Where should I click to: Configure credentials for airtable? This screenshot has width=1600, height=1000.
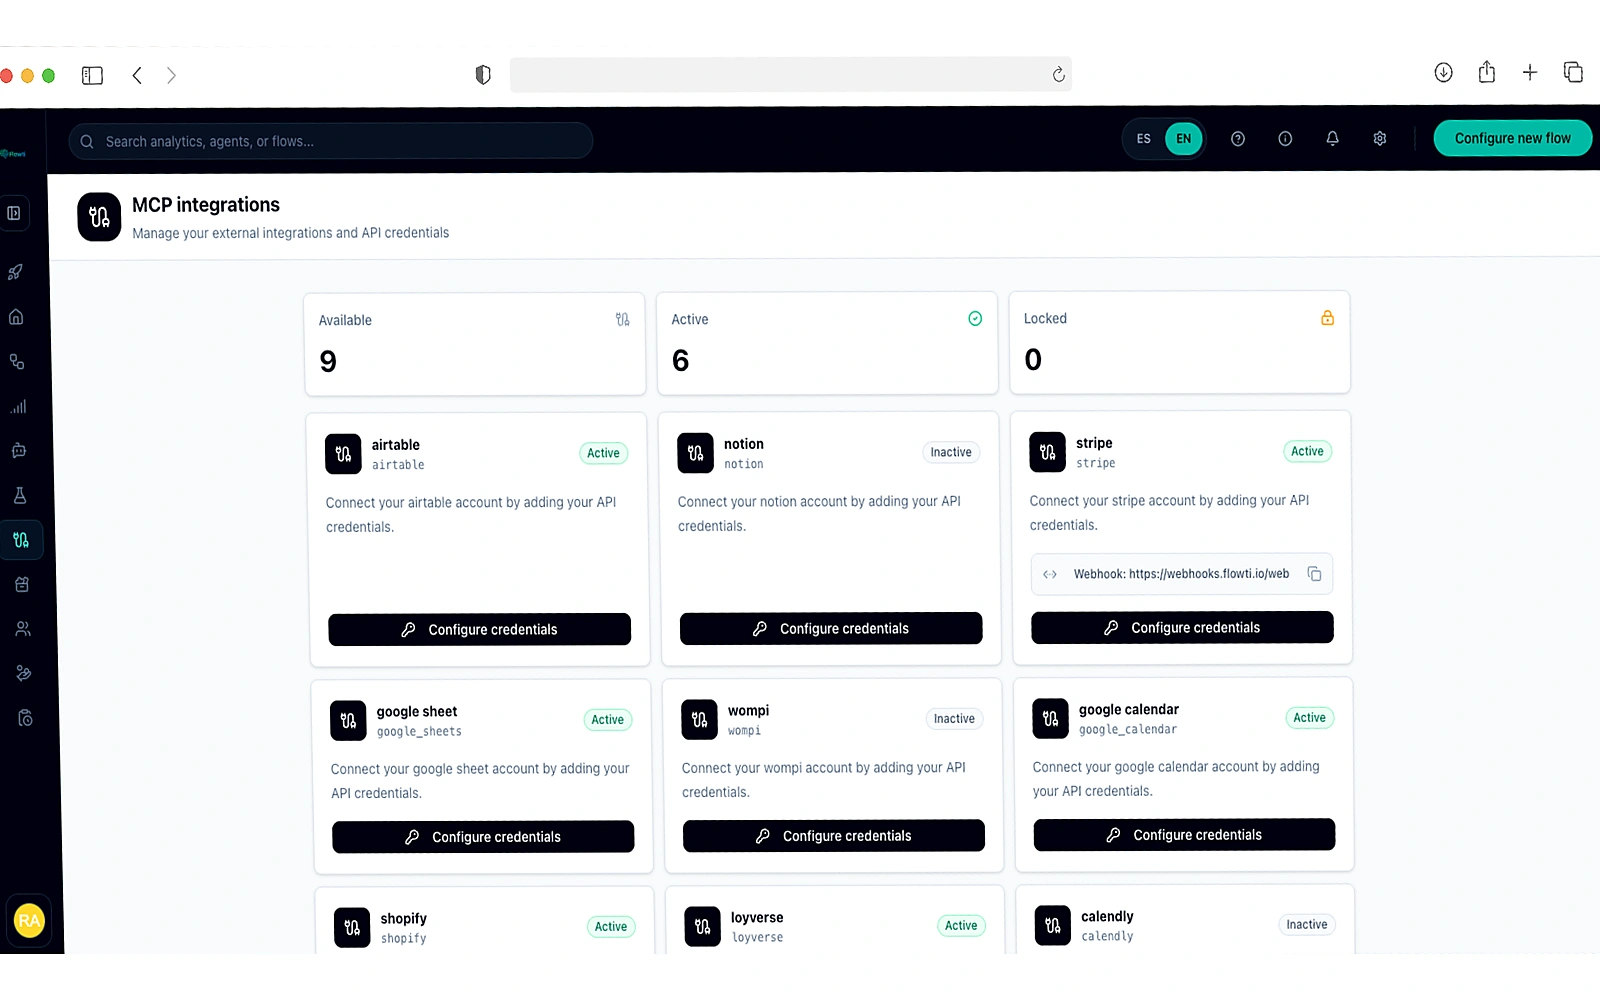click(x=480, y=629)
